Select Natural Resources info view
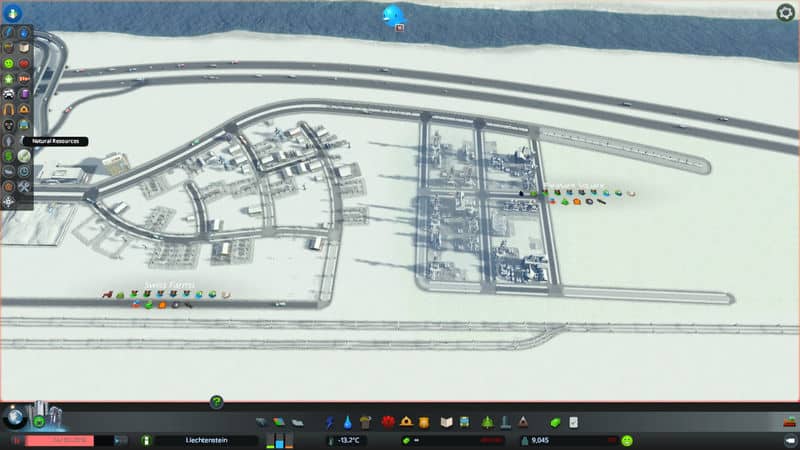 click(23, 156)
